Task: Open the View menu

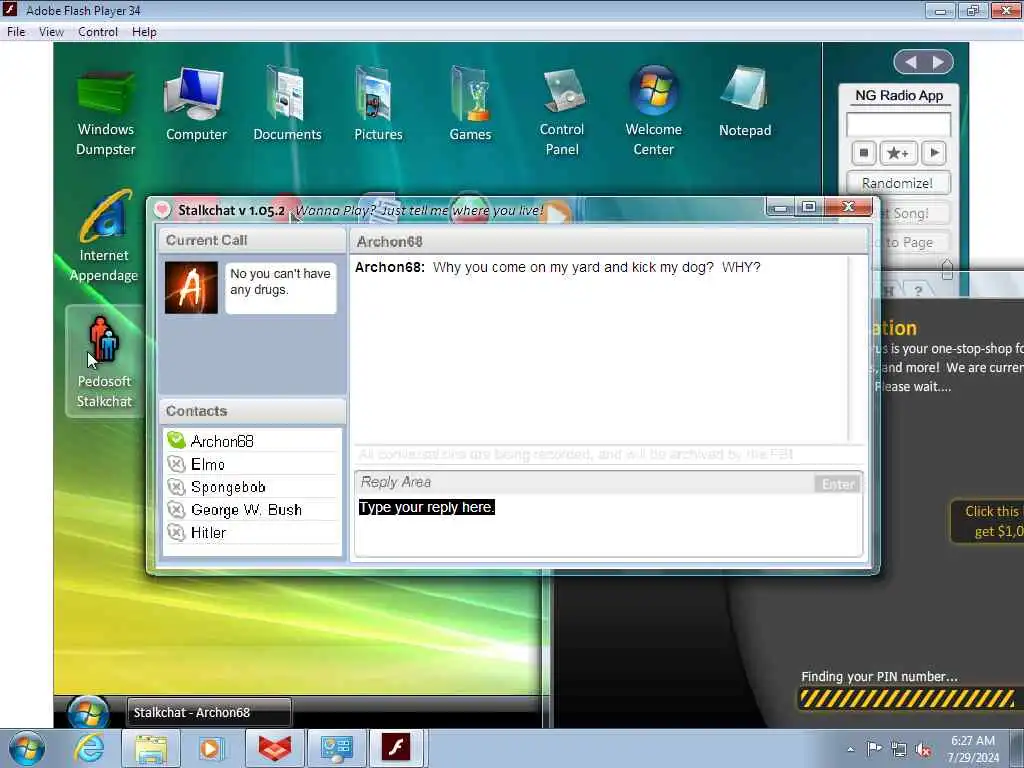Action: pos(51,32)
